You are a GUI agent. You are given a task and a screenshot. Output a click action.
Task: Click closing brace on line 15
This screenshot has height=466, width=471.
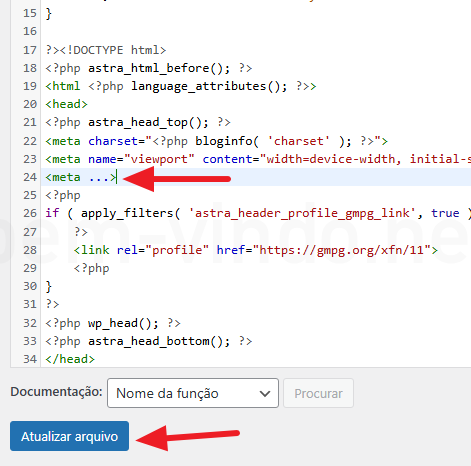click(x=49, y=14)
